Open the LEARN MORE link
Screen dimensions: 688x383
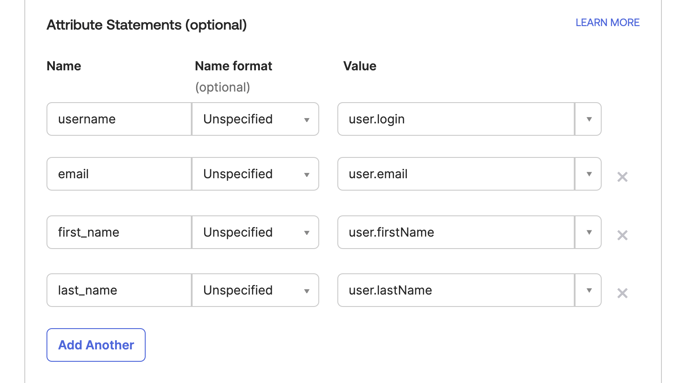pos(607,22)
